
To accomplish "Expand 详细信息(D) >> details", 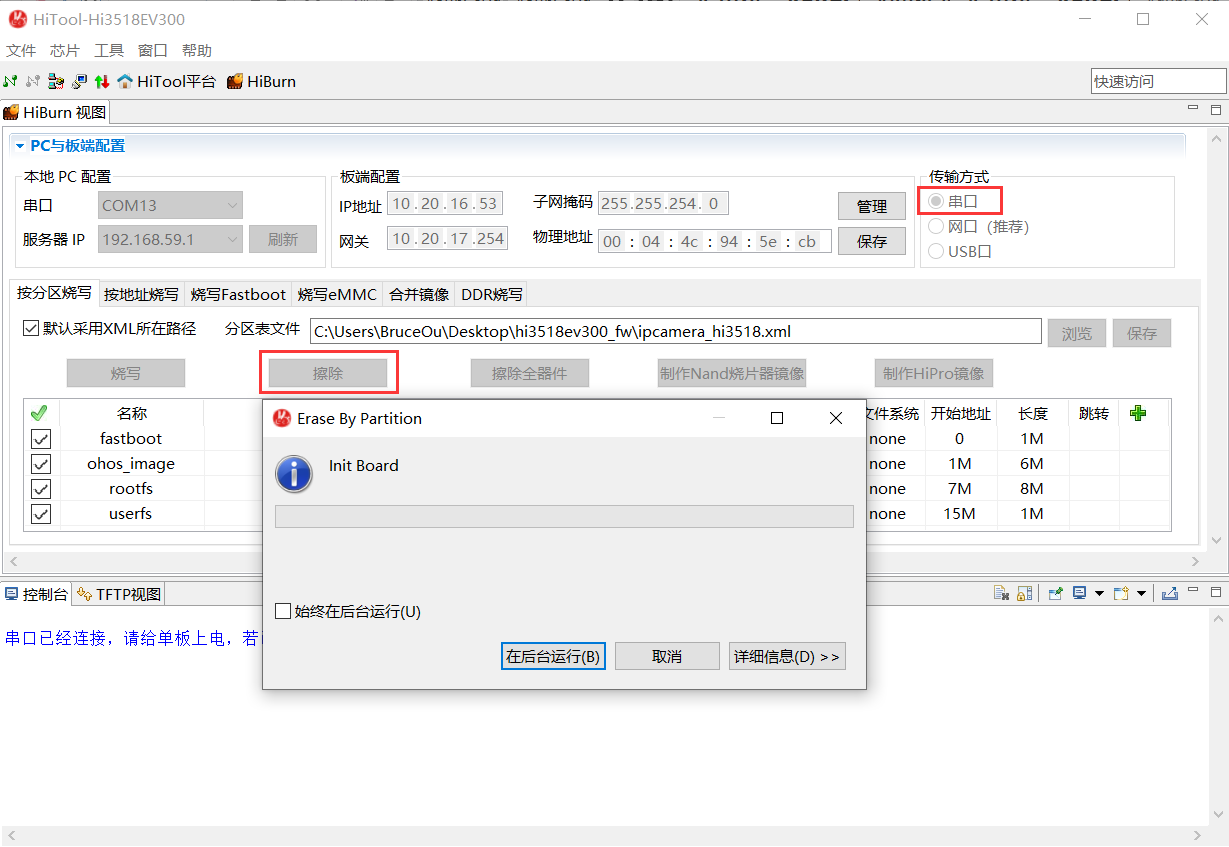I will [787, 656].
